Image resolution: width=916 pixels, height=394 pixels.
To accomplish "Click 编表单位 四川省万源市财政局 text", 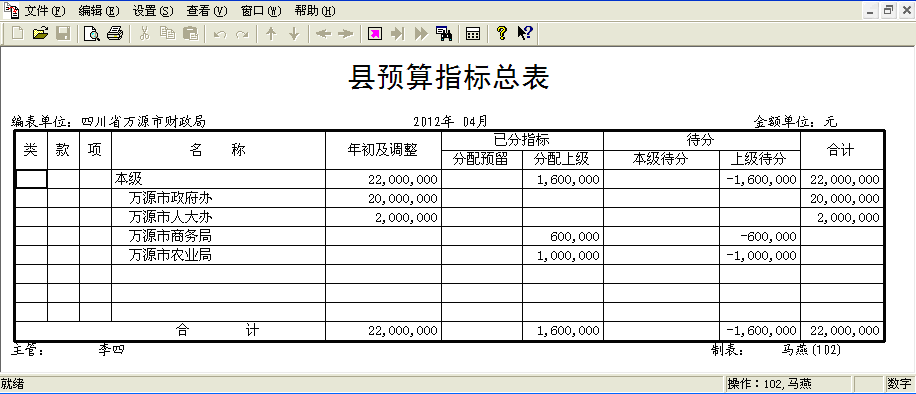I will [109, 122].
